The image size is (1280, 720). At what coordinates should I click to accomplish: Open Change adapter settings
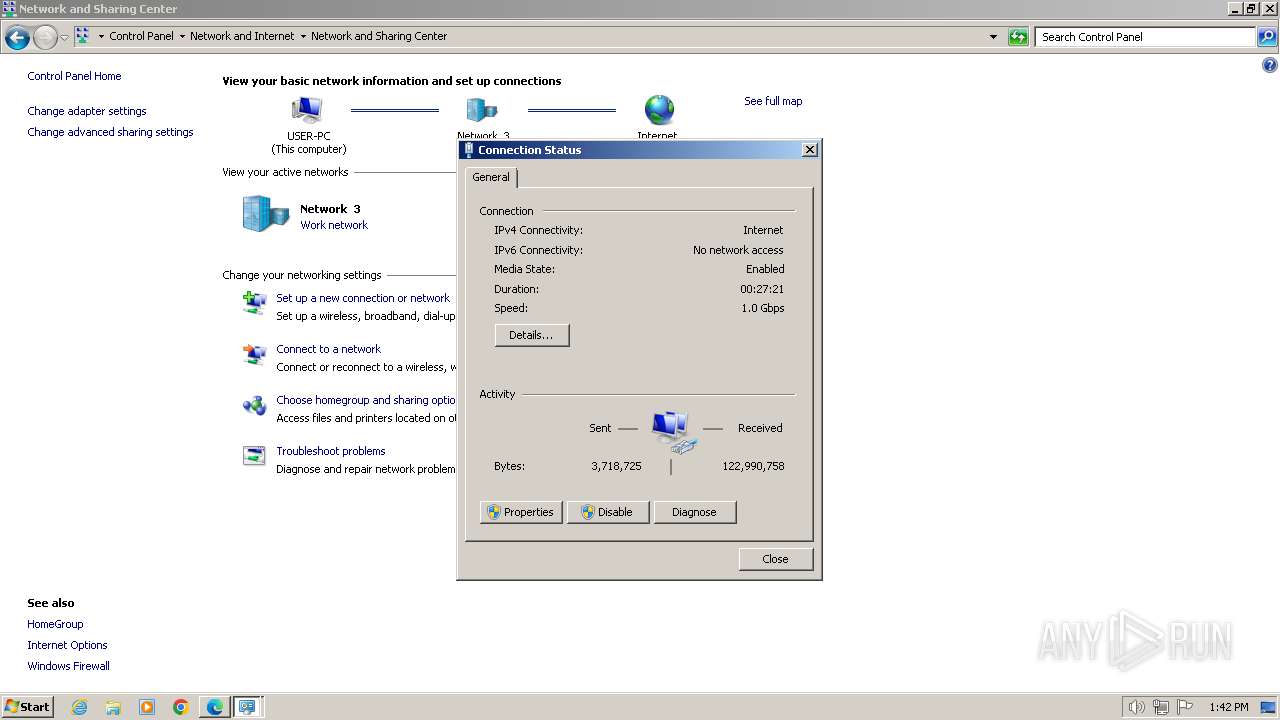coord(87,111)
